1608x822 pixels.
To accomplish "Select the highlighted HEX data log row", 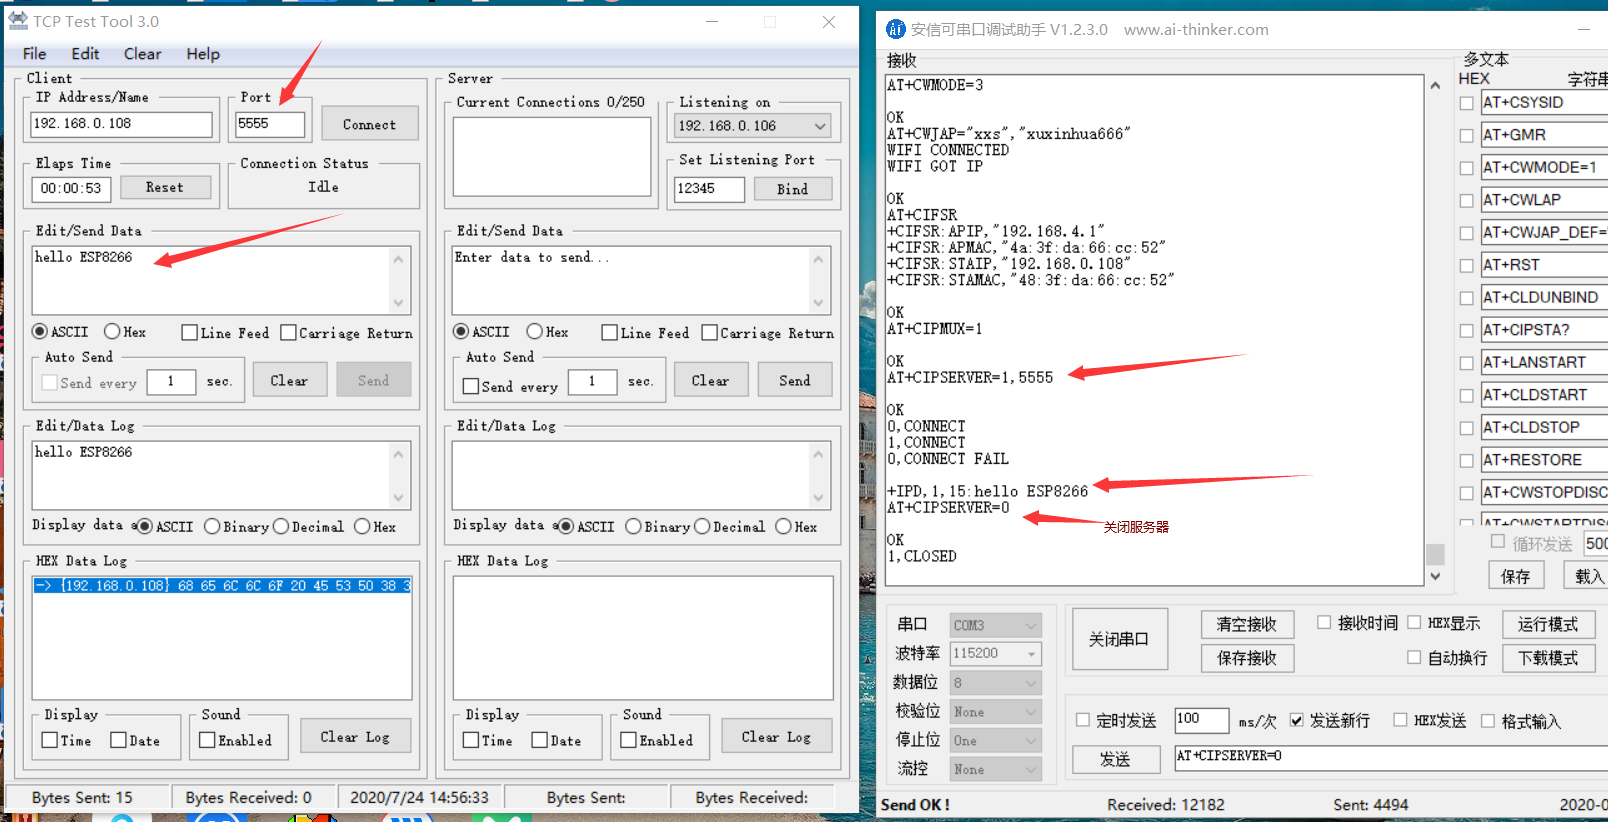I will coord(222,586).
